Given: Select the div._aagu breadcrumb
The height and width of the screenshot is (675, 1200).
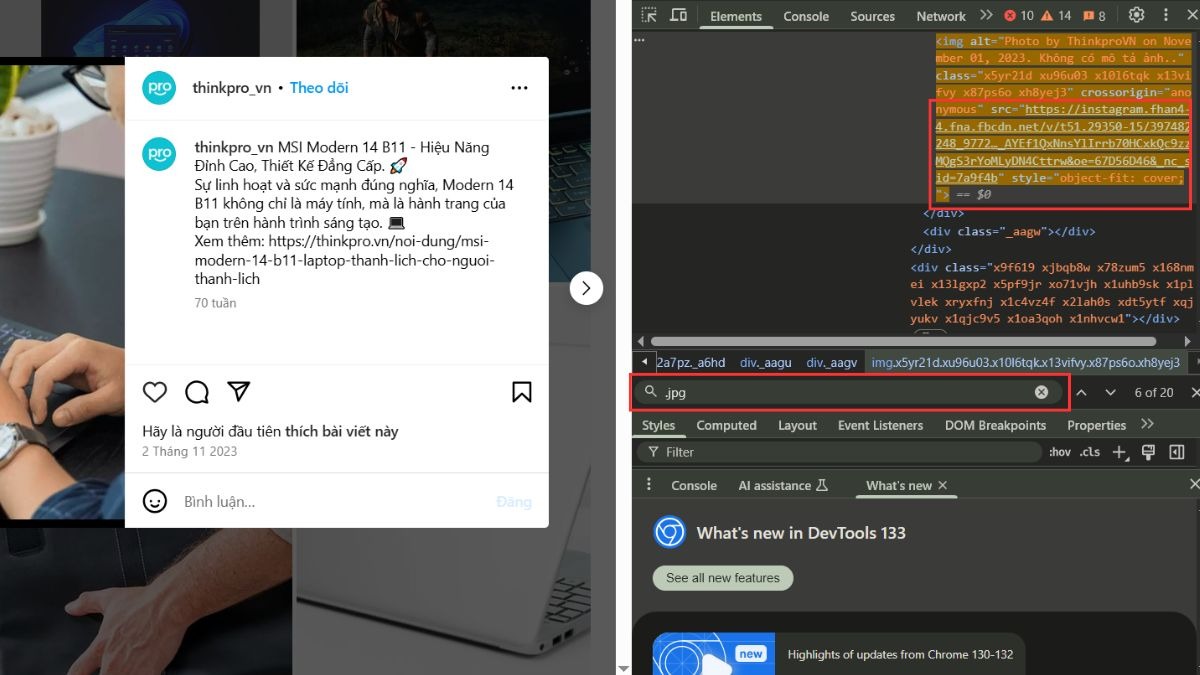Looking at the screenshot, I should tap(764, 362).
